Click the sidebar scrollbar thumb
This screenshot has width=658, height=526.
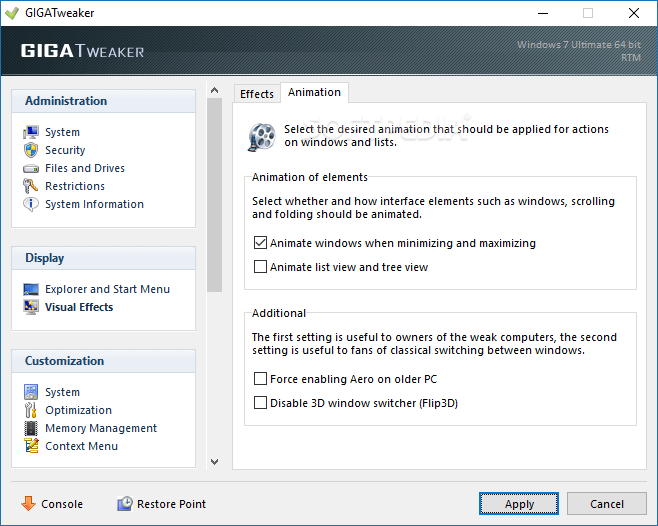(214, 195)
